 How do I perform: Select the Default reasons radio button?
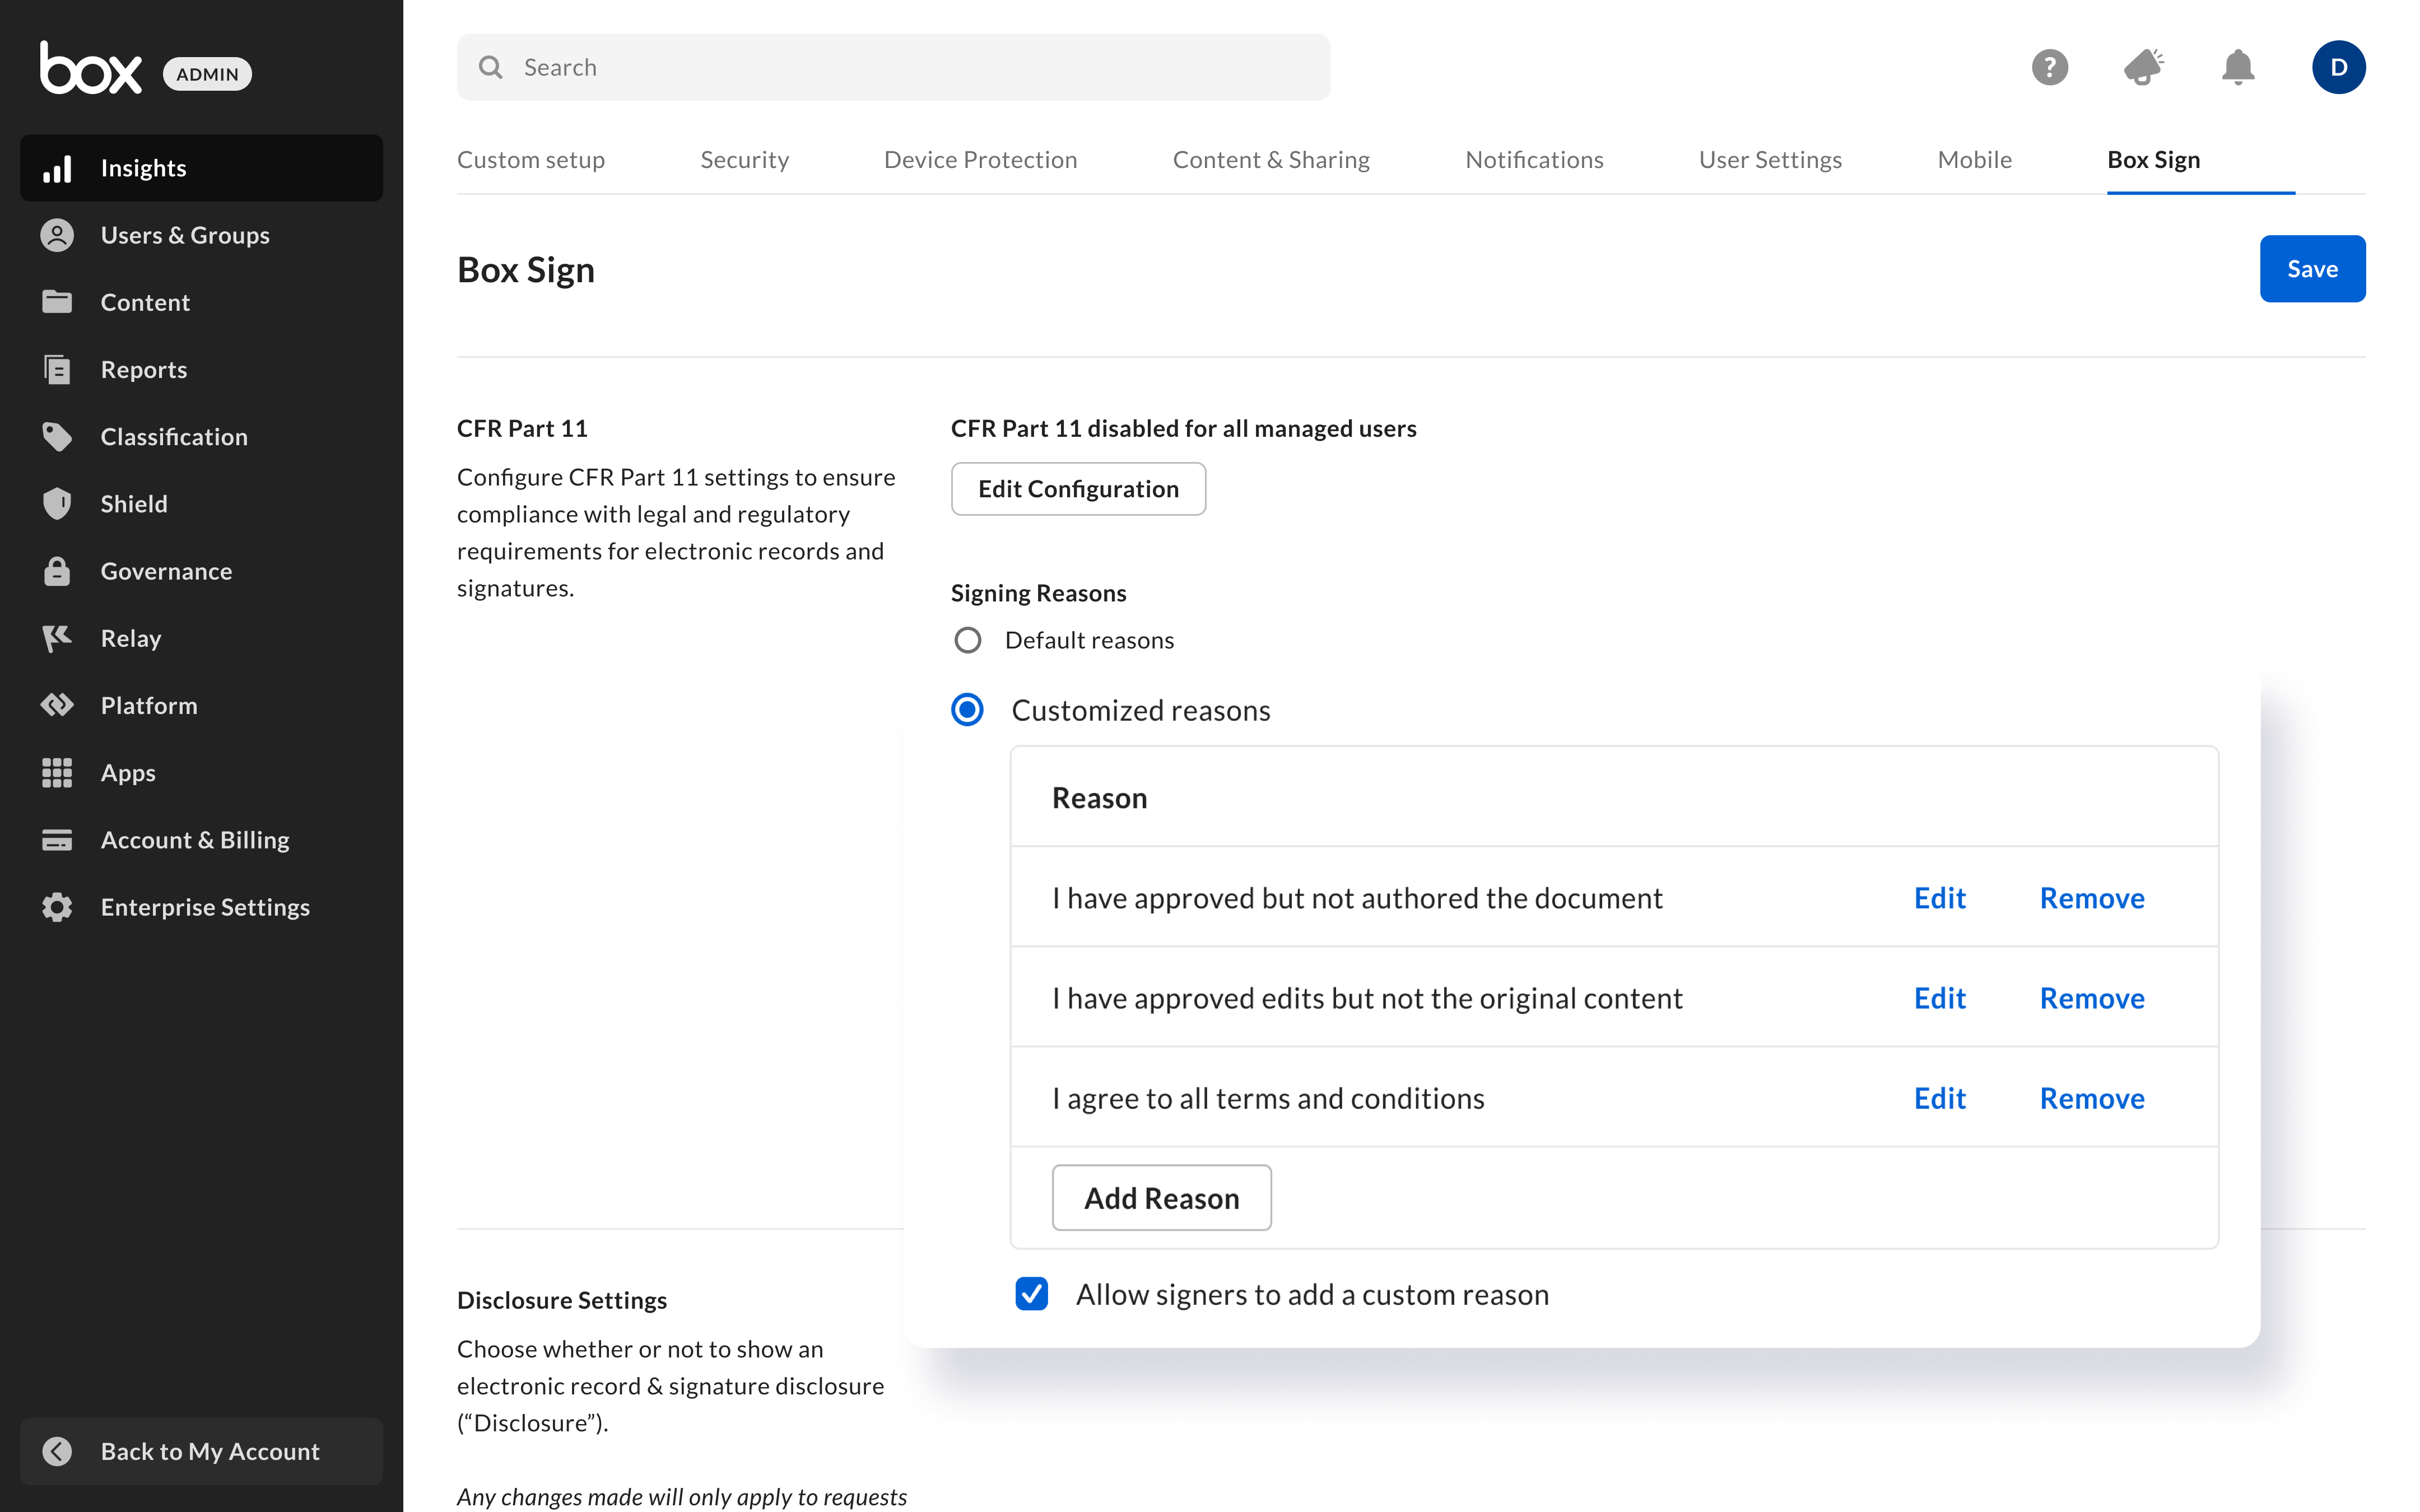(x=967, y=640)
